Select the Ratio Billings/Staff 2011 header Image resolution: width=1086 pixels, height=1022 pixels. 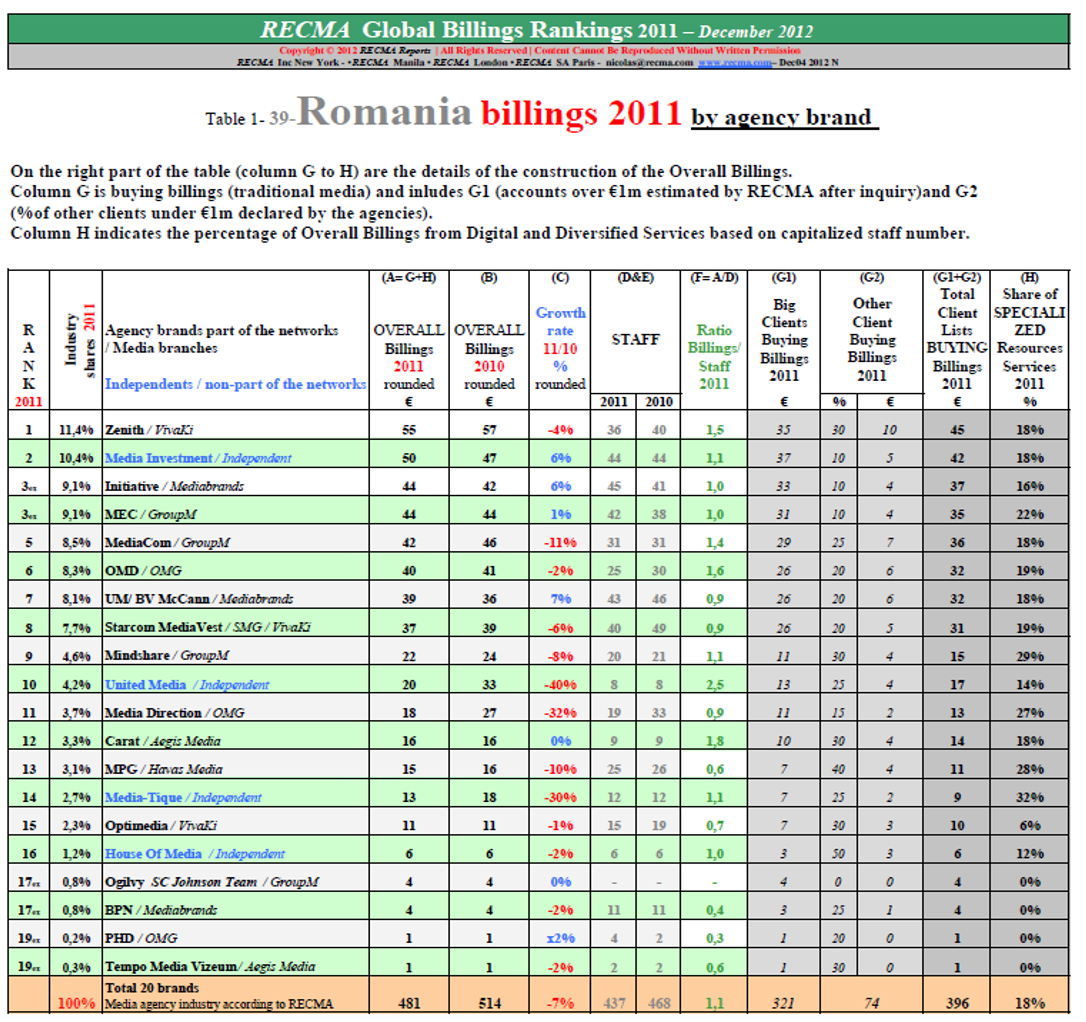point(714,348)
